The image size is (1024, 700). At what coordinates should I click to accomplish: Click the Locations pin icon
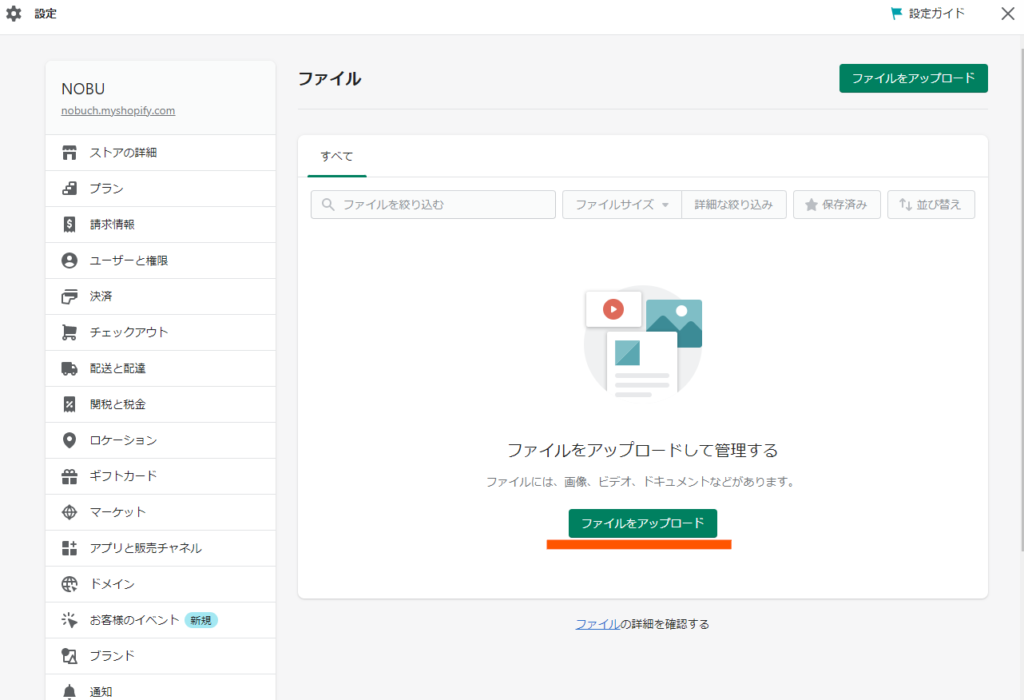point(69,441)
